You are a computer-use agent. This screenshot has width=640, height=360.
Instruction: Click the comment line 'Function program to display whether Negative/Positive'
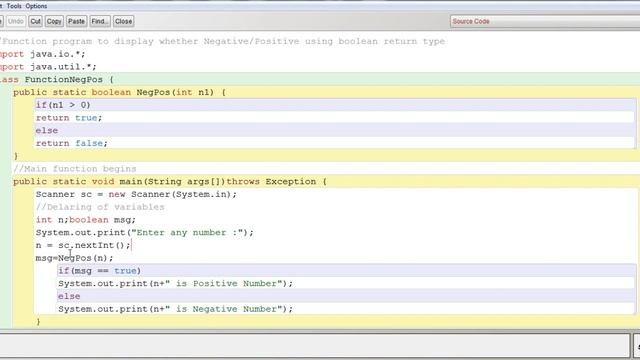[222, 41]
